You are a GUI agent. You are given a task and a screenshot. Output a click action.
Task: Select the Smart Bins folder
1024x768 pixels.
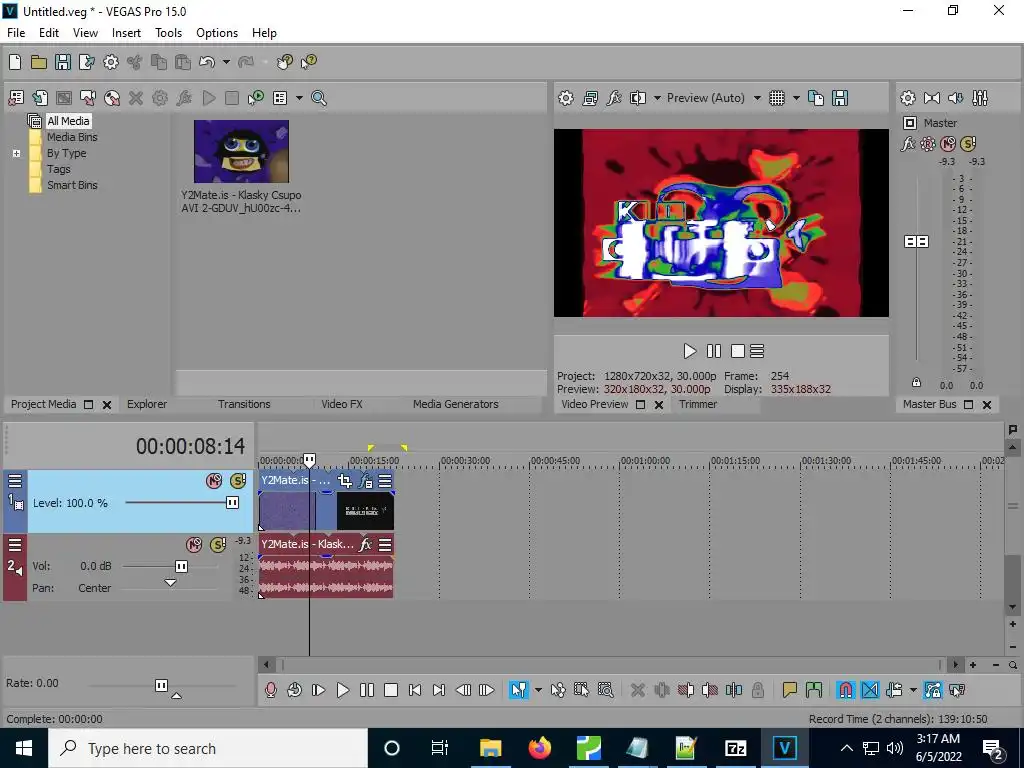(72, 185)
